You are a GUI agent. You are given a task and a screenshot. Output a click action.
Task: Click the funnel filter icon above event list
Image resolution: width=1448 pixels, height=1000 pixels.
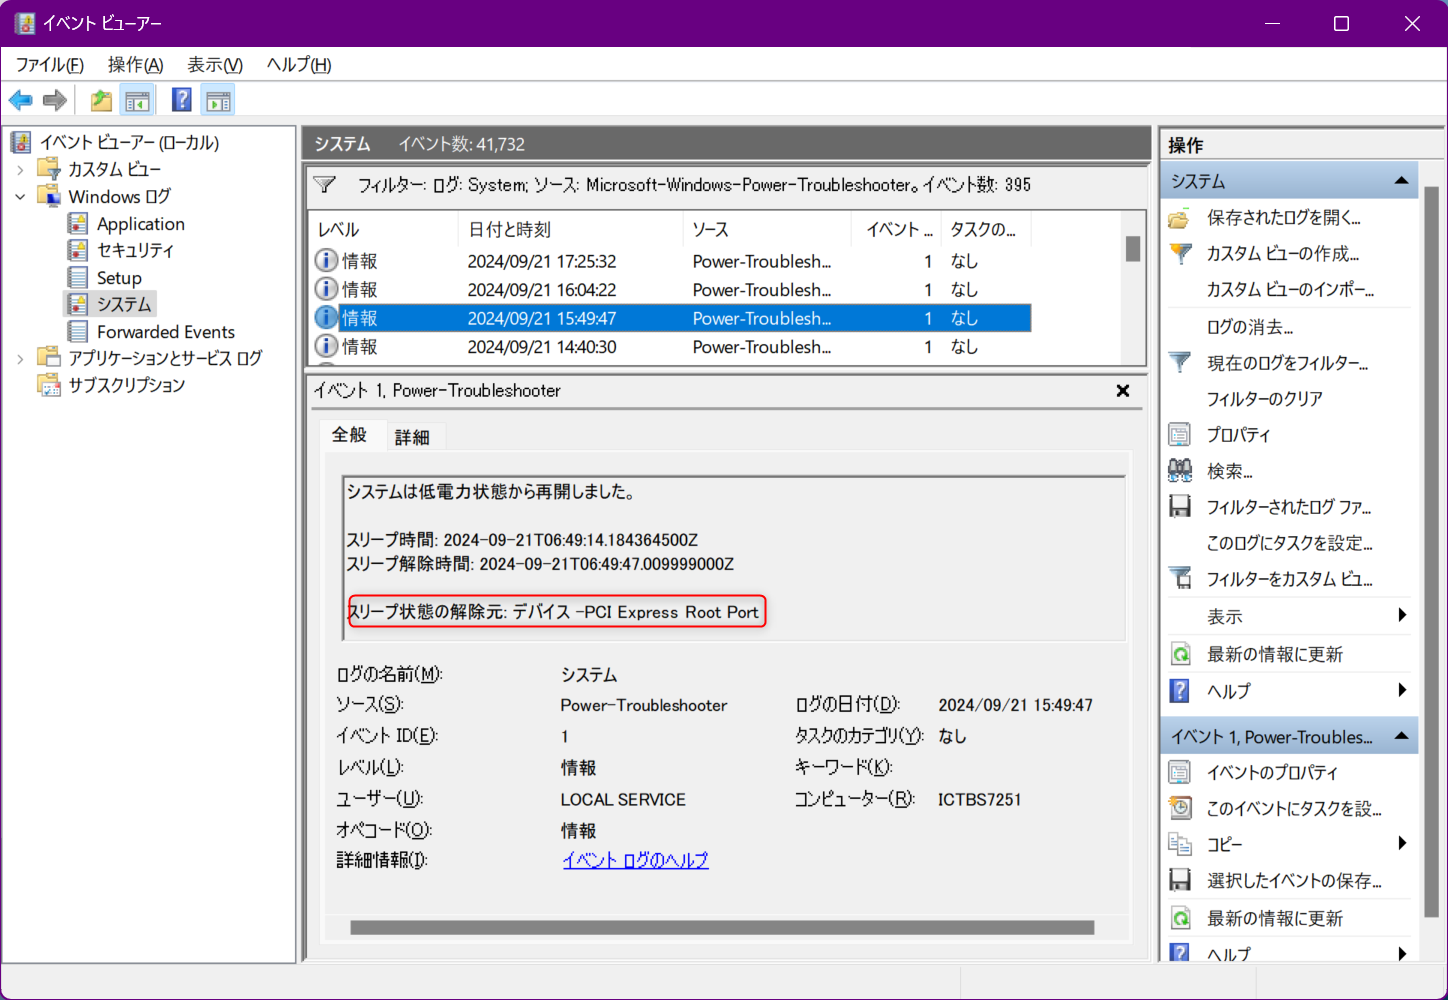pyautogui.click(x=324, y=185)
